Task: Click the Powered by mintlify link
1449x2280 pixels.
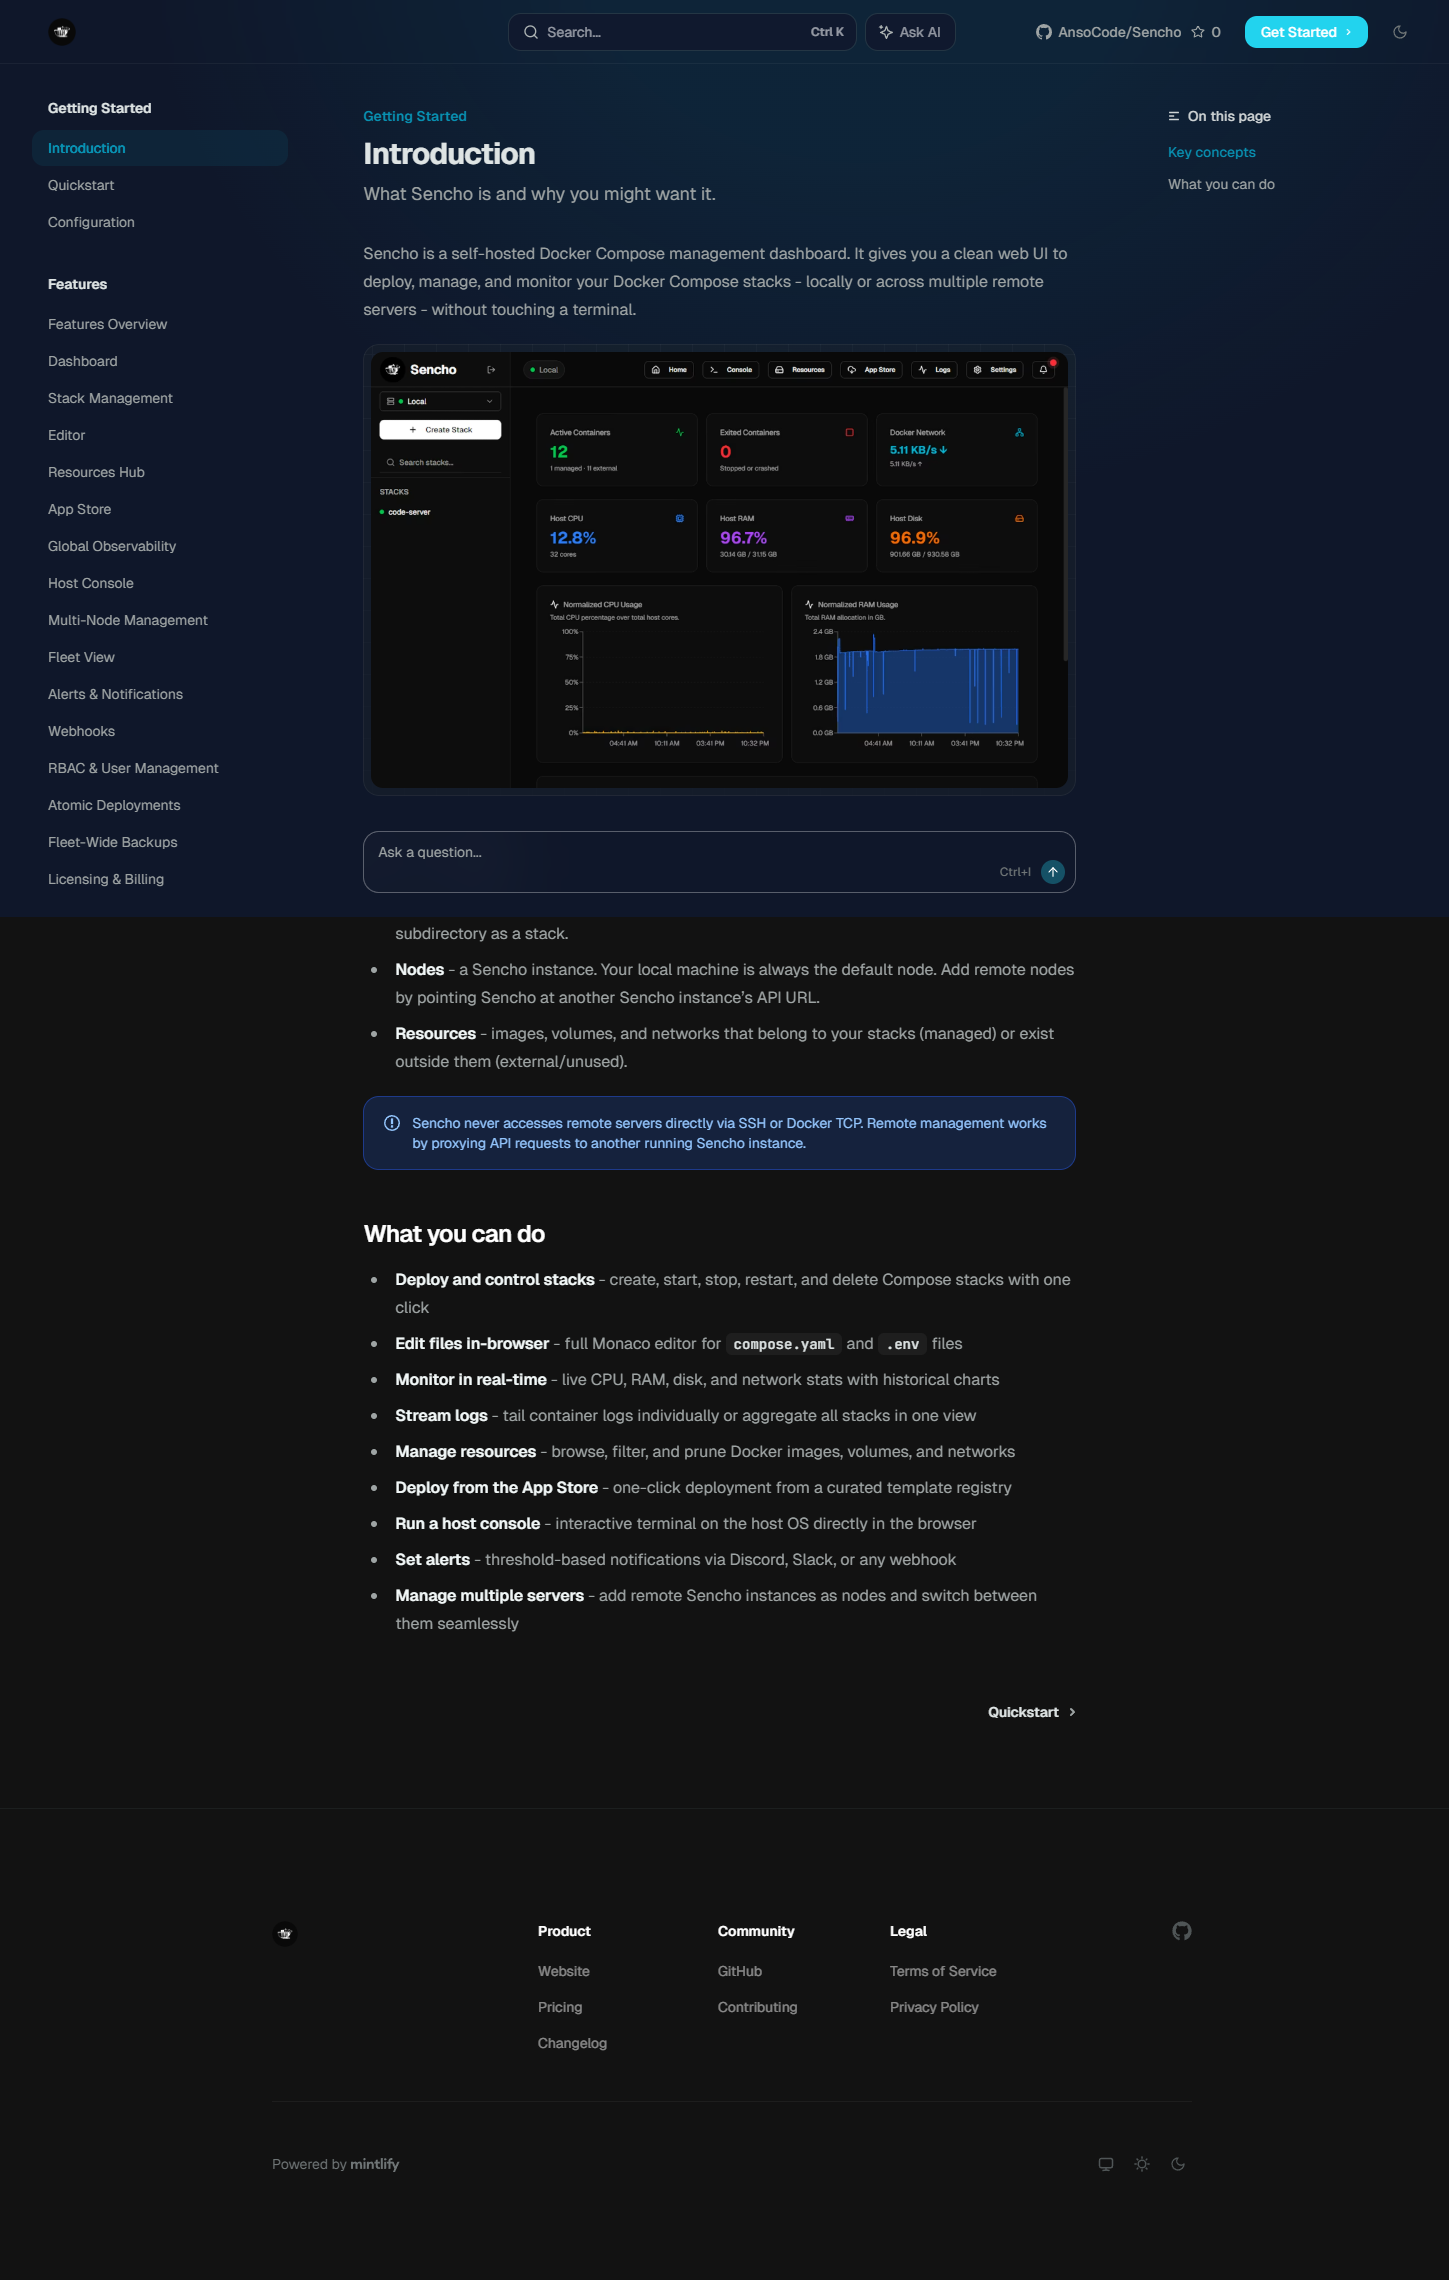Action: (x=336, y=2164)
